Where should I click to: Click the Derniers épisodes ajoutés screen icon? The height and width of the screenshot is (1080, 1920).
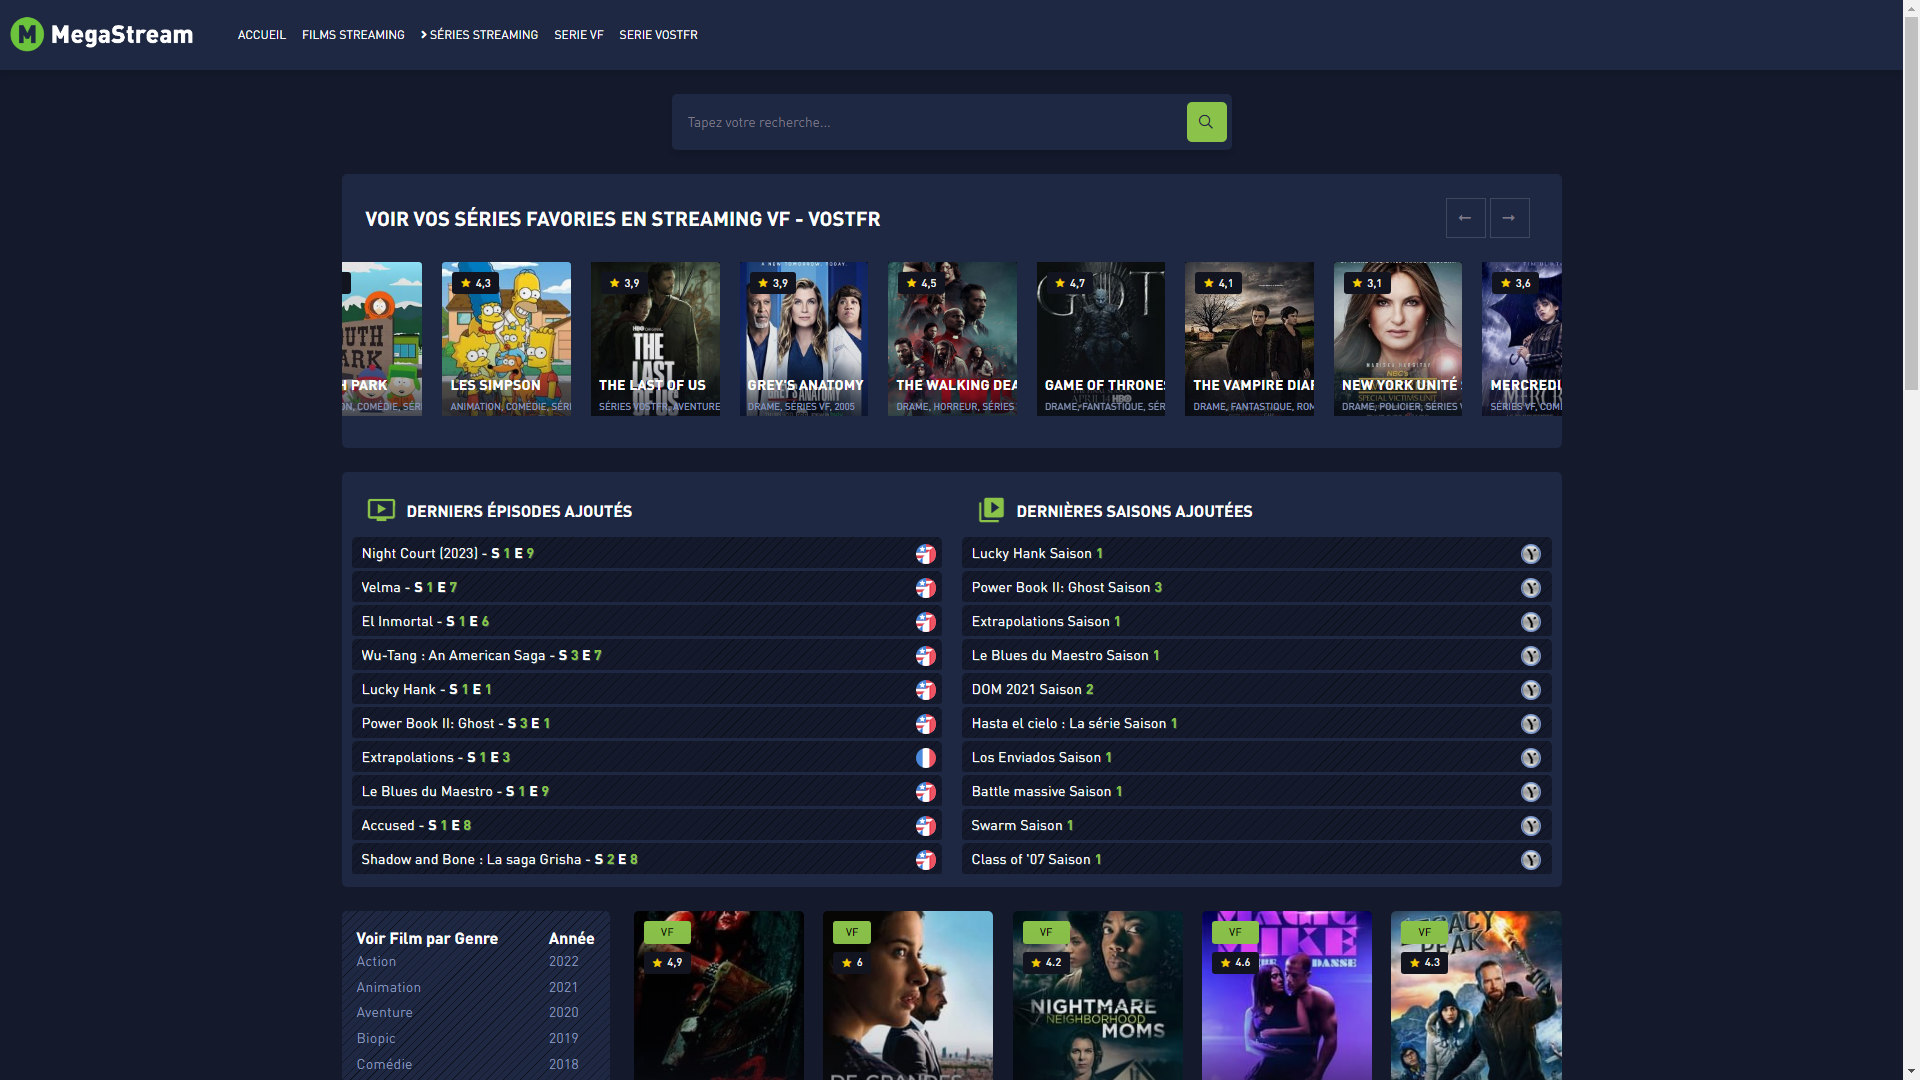tap(381, 510)
